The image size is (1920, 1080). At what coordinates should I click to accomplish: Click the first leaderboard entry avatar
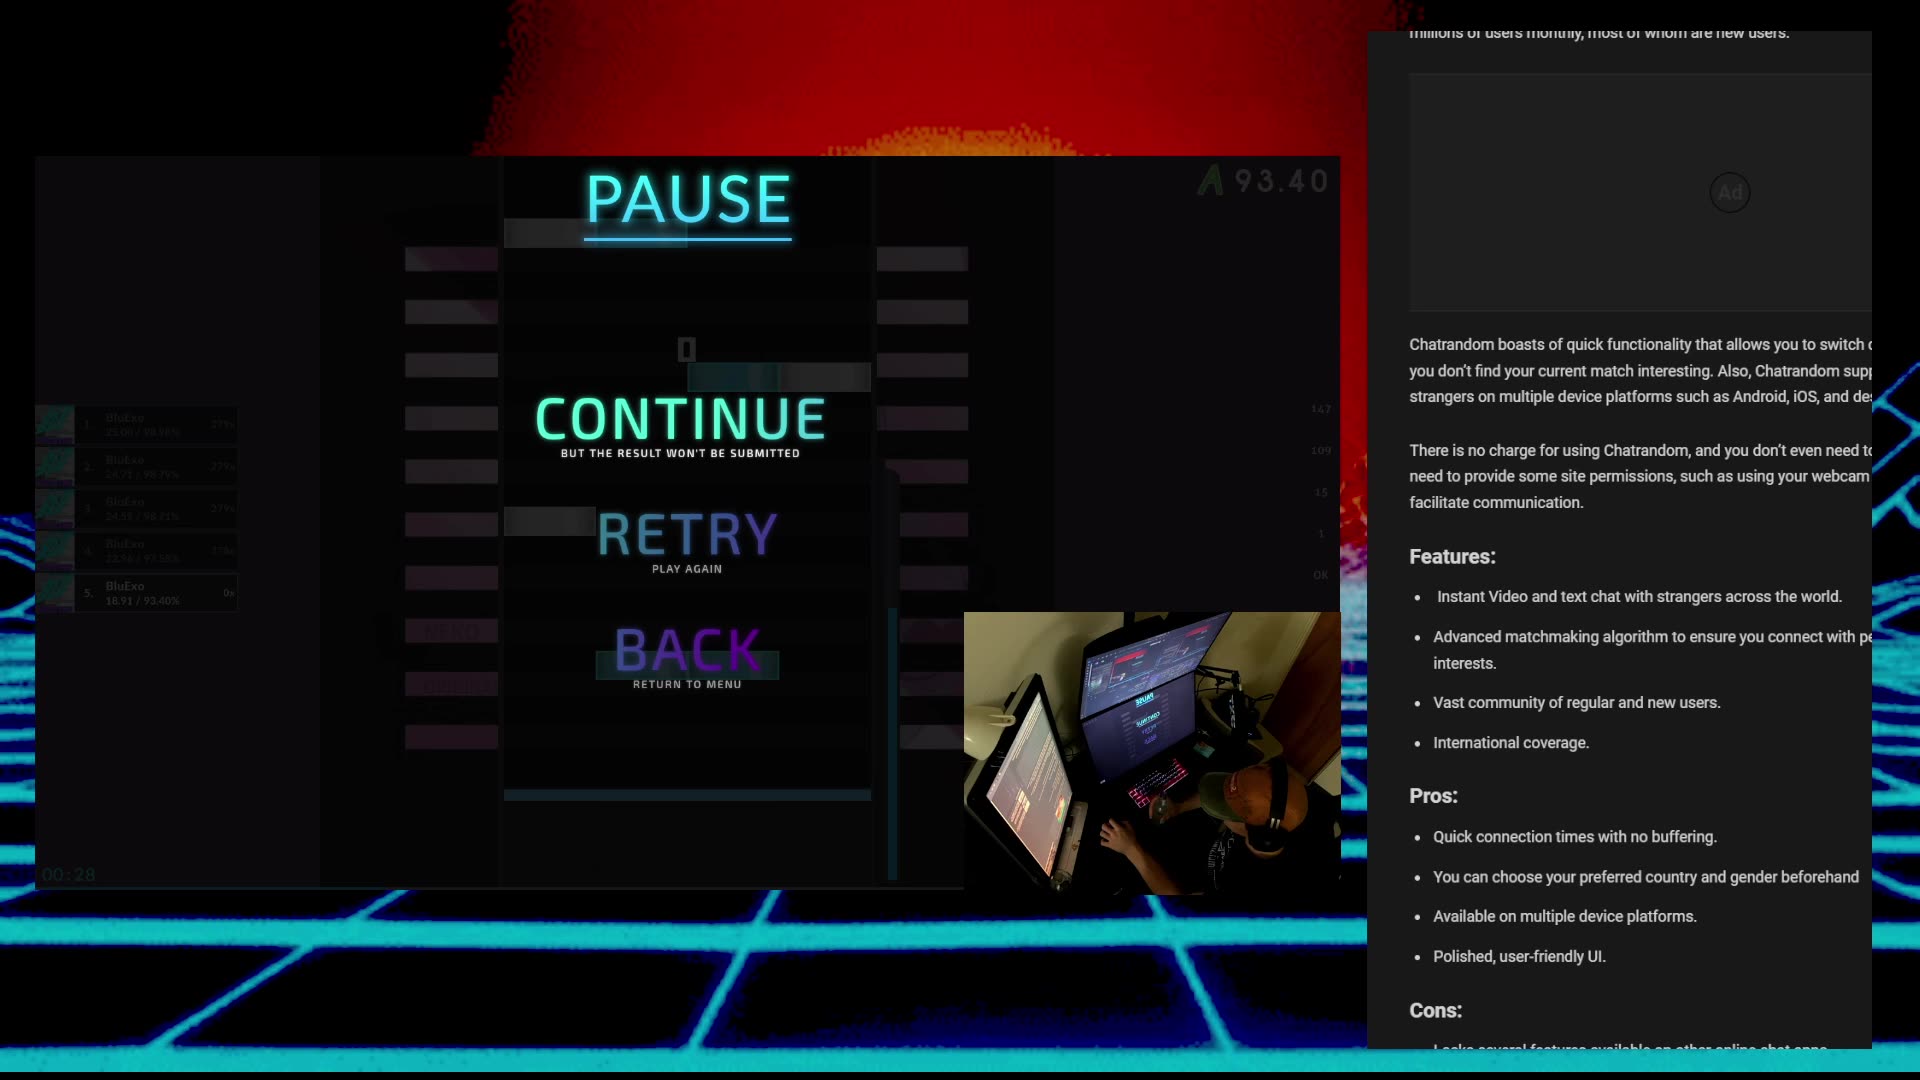click(55, 425)
